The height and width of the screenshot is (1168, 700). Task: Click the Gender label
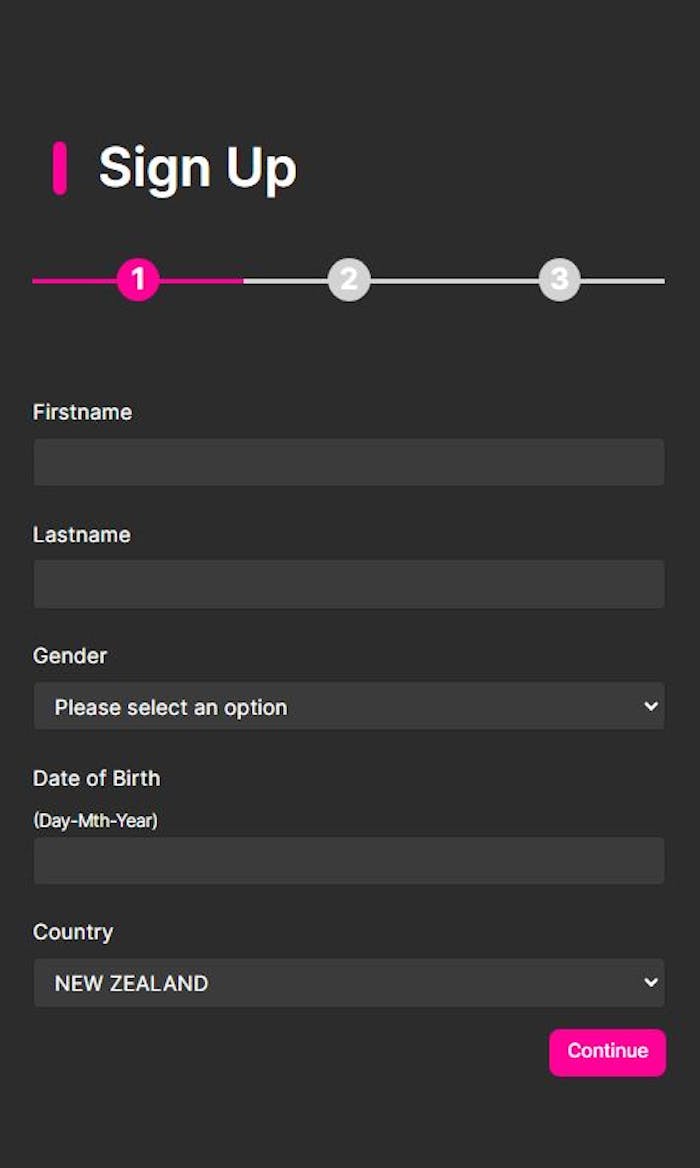tap(70, 656)
